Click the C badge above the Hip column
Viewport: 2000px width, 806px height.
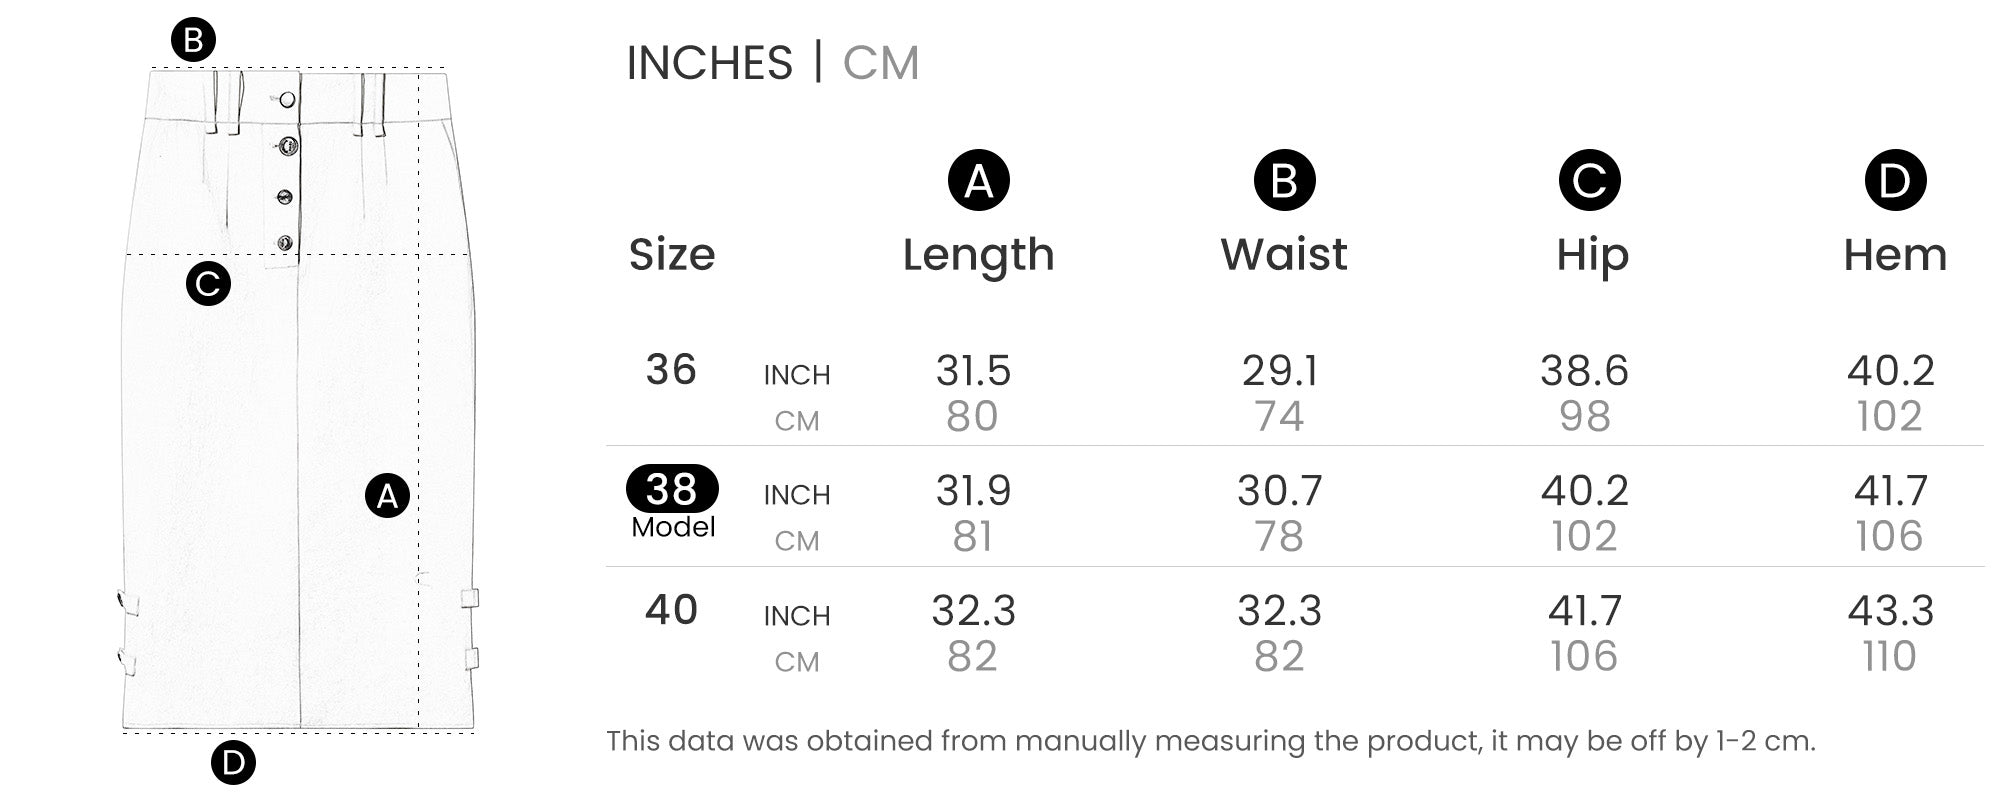(x=1589, y=181)
